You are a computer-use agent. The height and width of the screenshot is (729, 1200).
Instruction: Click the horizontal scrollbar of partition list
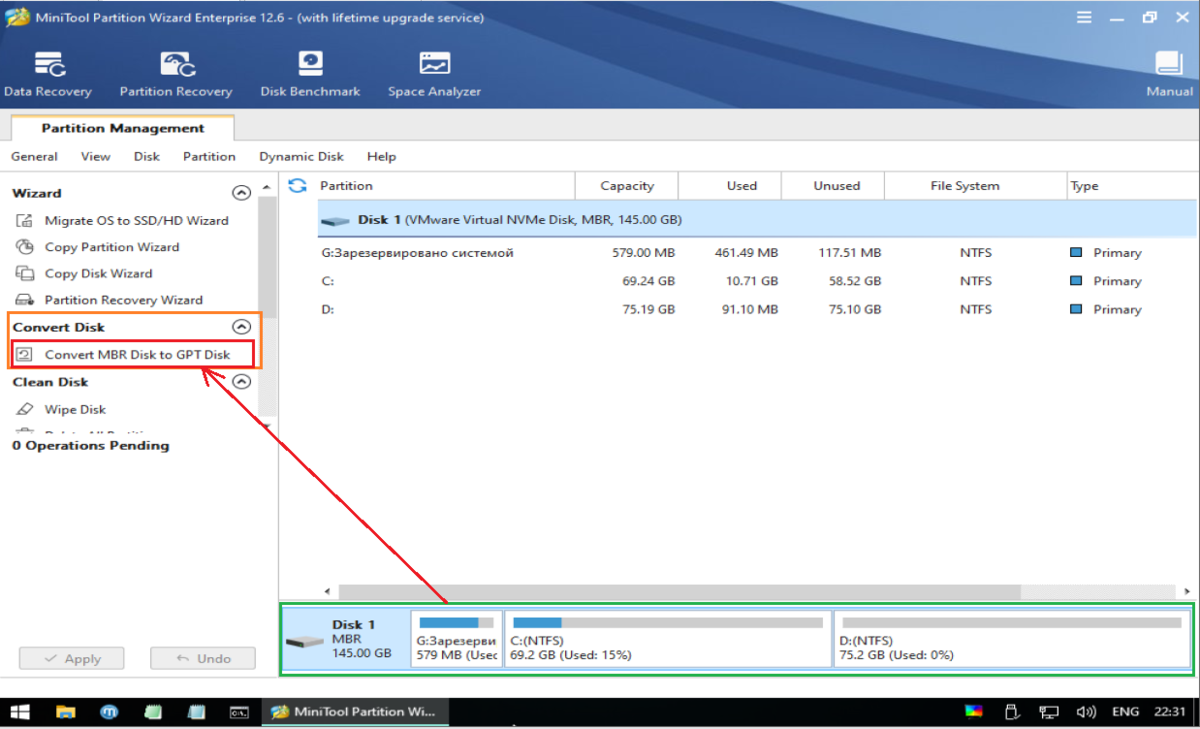[680, 591]
